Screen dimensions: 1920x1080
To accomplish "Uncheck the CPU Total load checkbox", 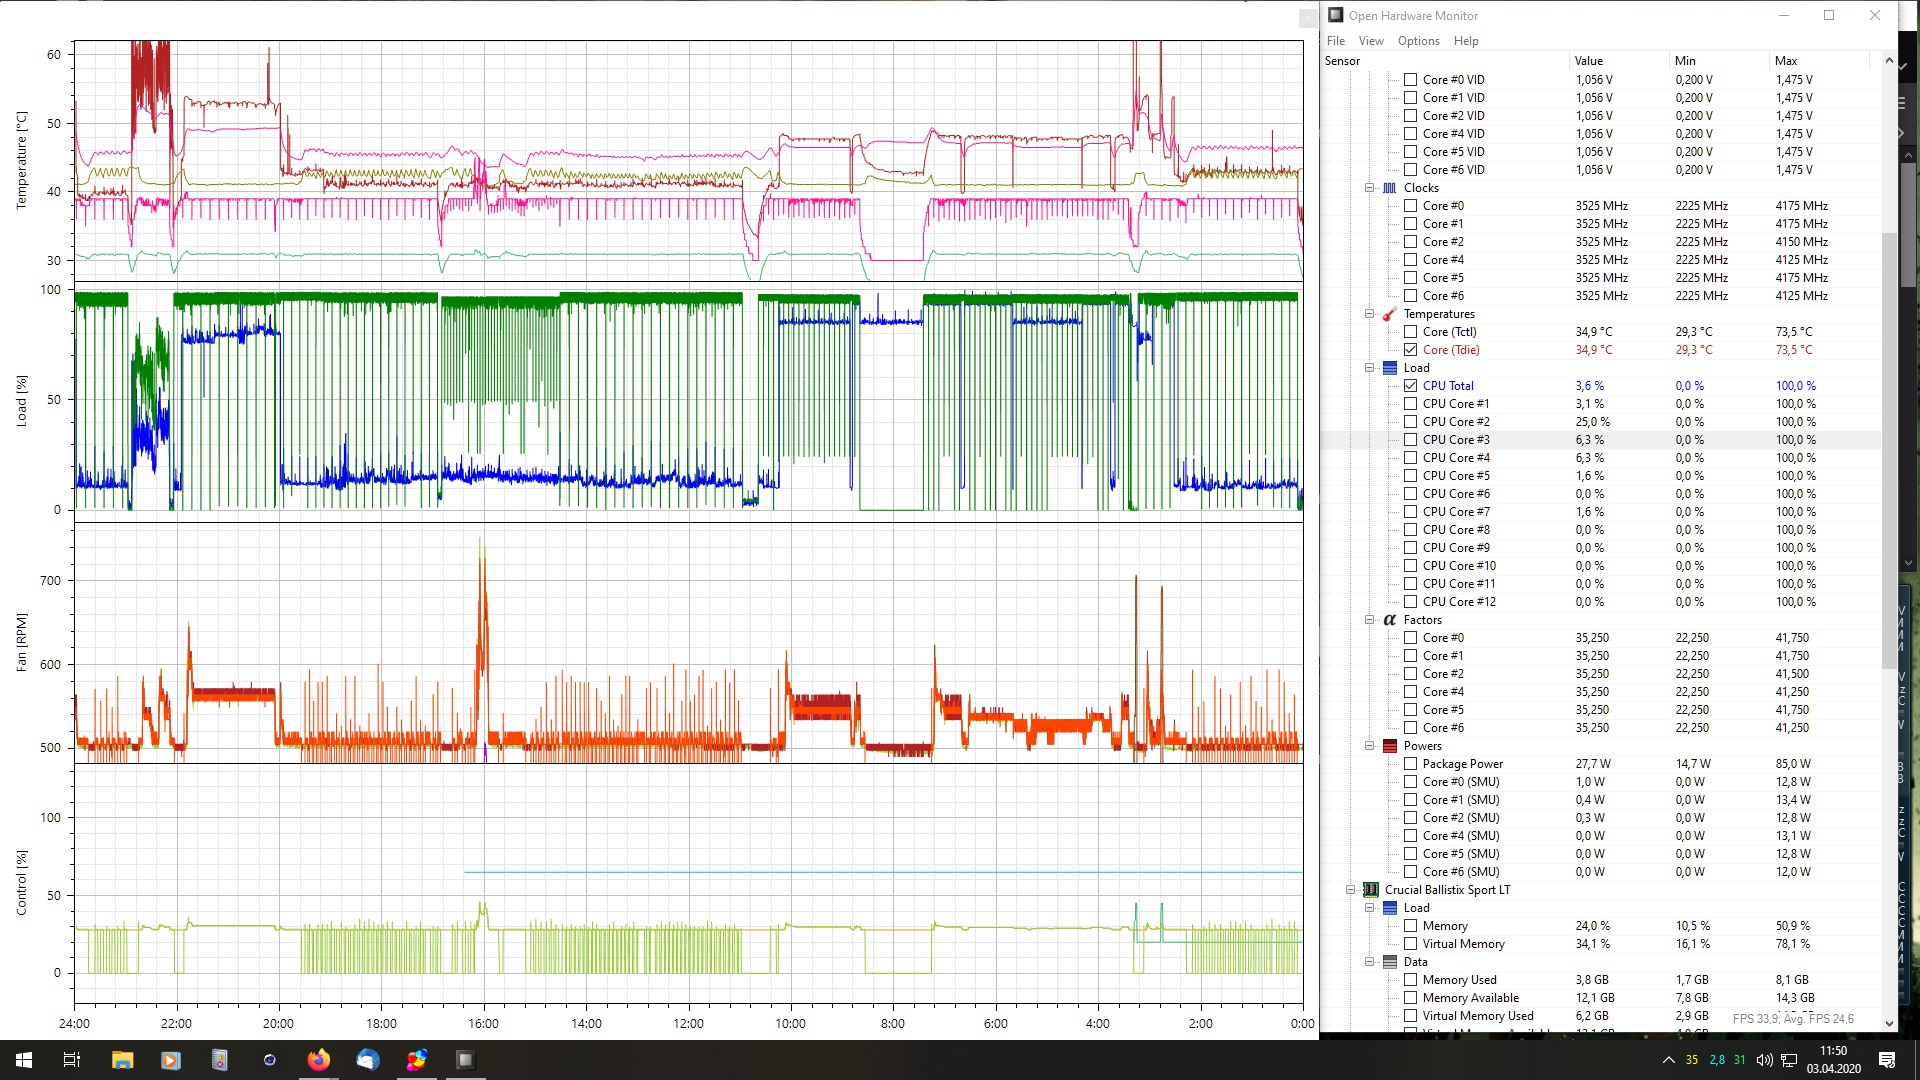I will tap(1410, 386).
